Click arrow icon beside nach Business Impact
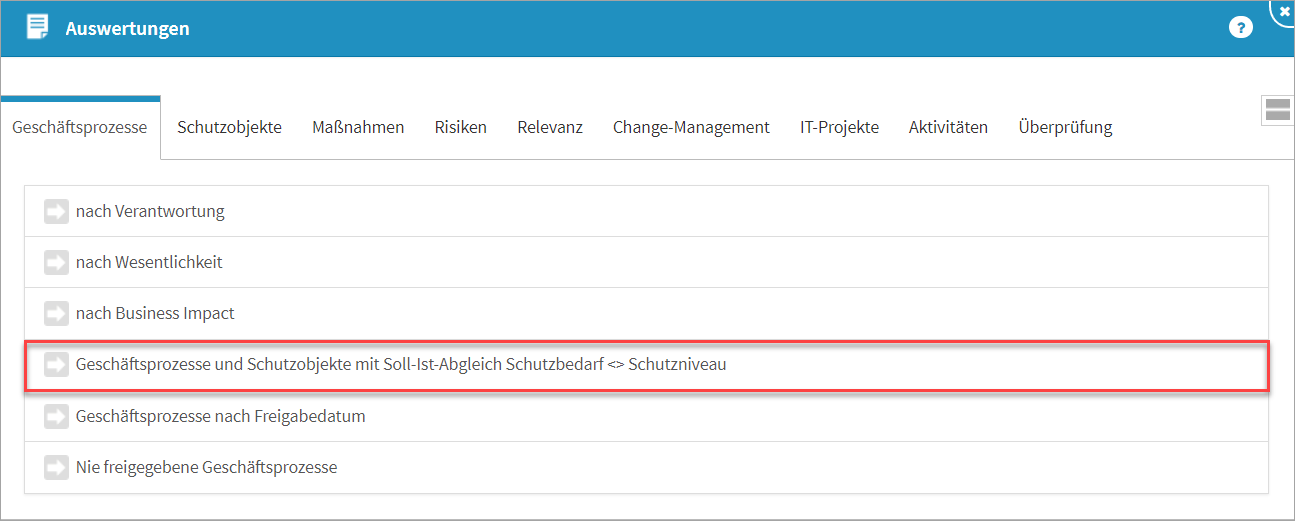The width and height of the screenshot is (1295, 521). [56, 314]
